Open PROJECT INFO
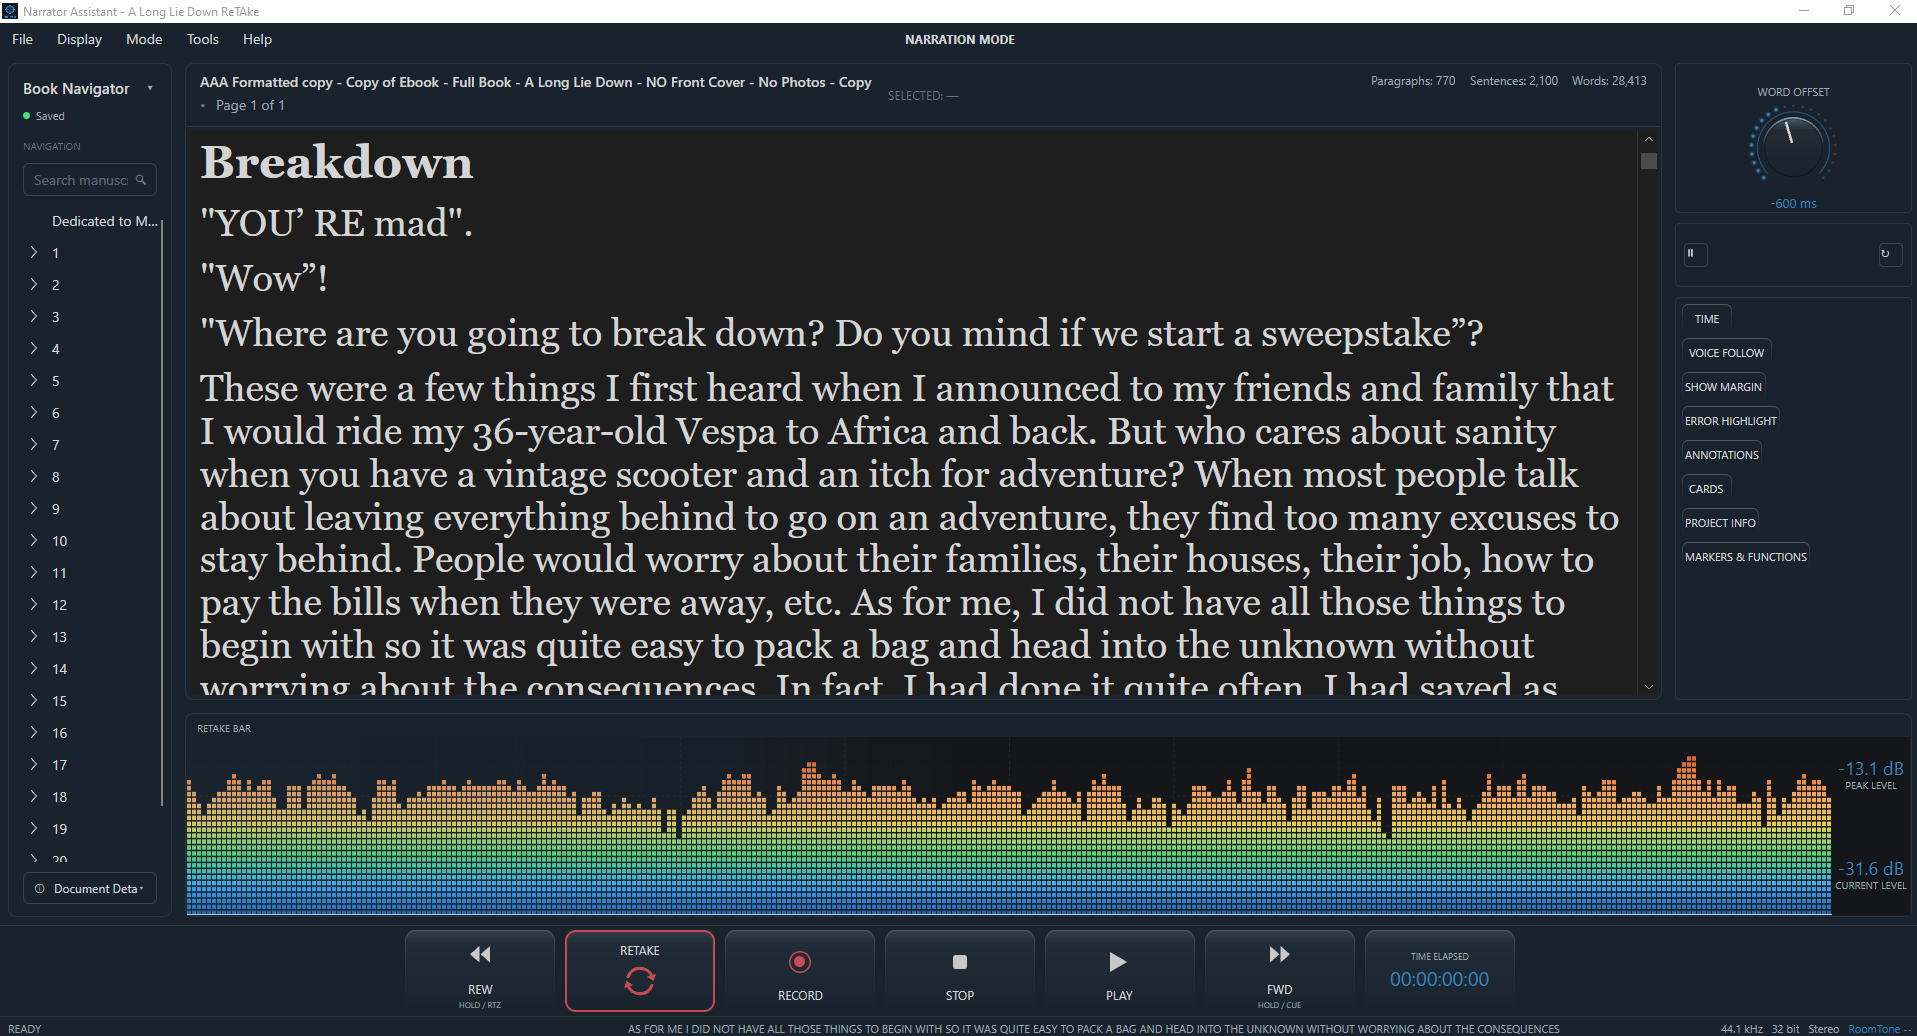 click(1720, 523)
